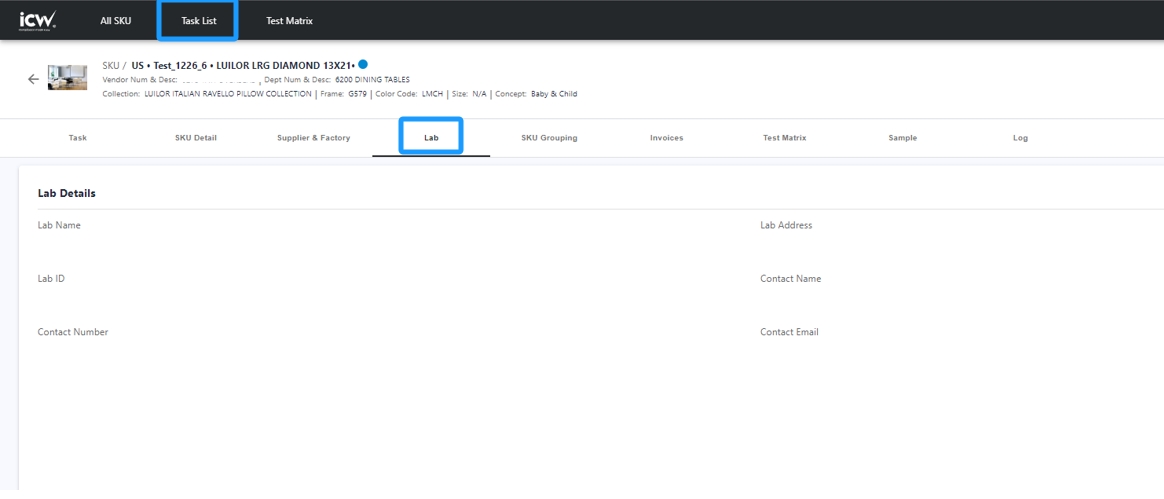Click the ICW logo
The image size is (1164, 499).
38,20
